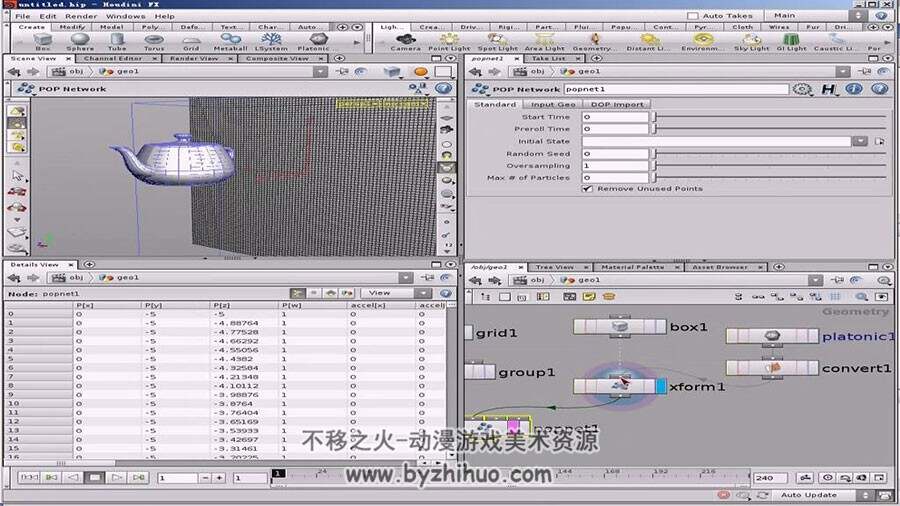Click the popnet1 name input field

pos(676,89)
